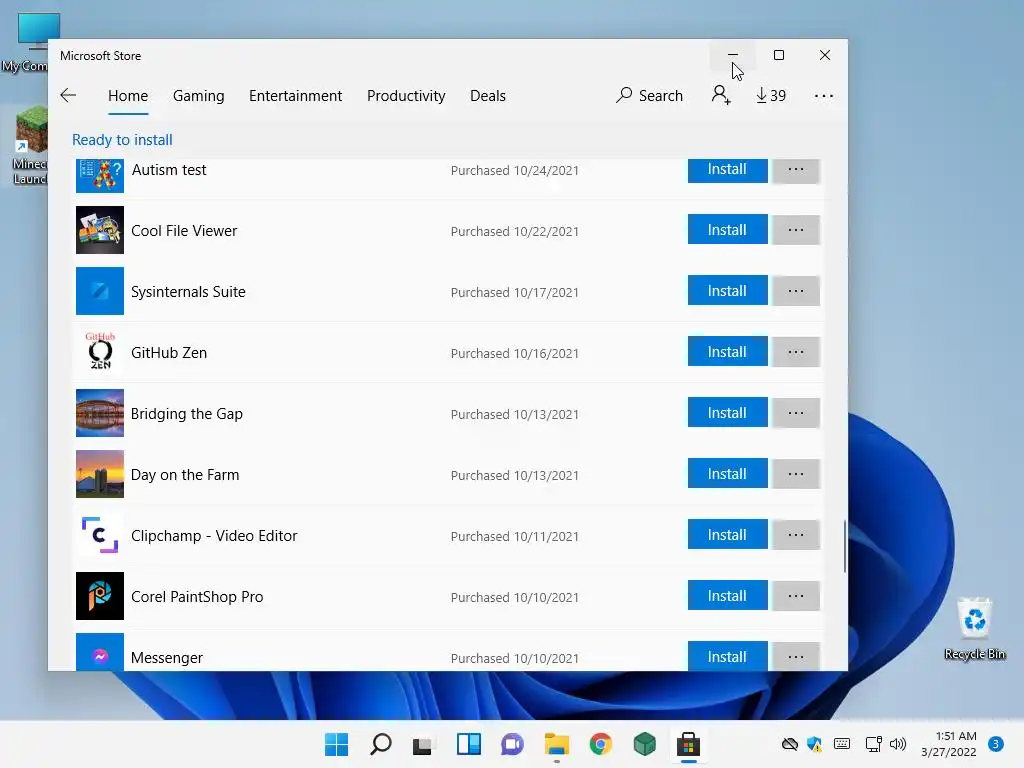This screenshot has width=1024, height=768.
Task: Click the app list vertical scrollbar
Action: (844, 547)
